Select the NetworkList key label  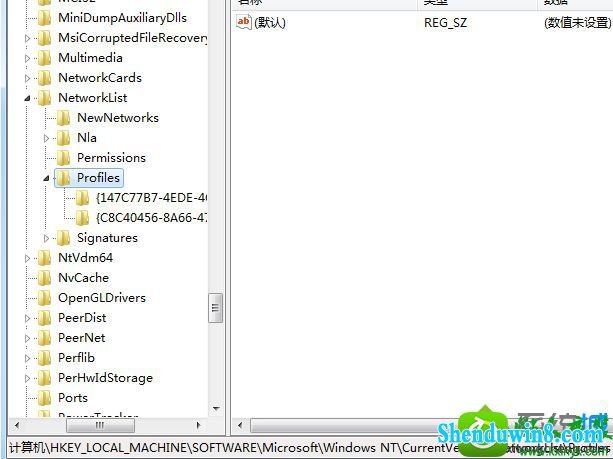click(93, 98)
